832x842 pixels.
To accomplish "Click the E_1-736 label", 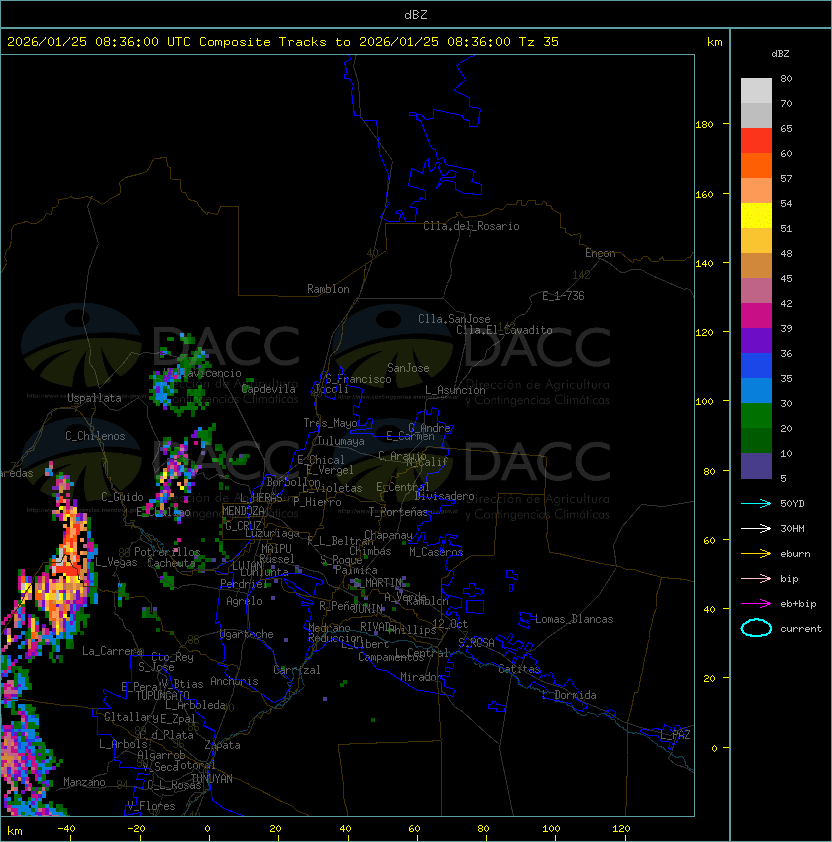I will point(563,296).
